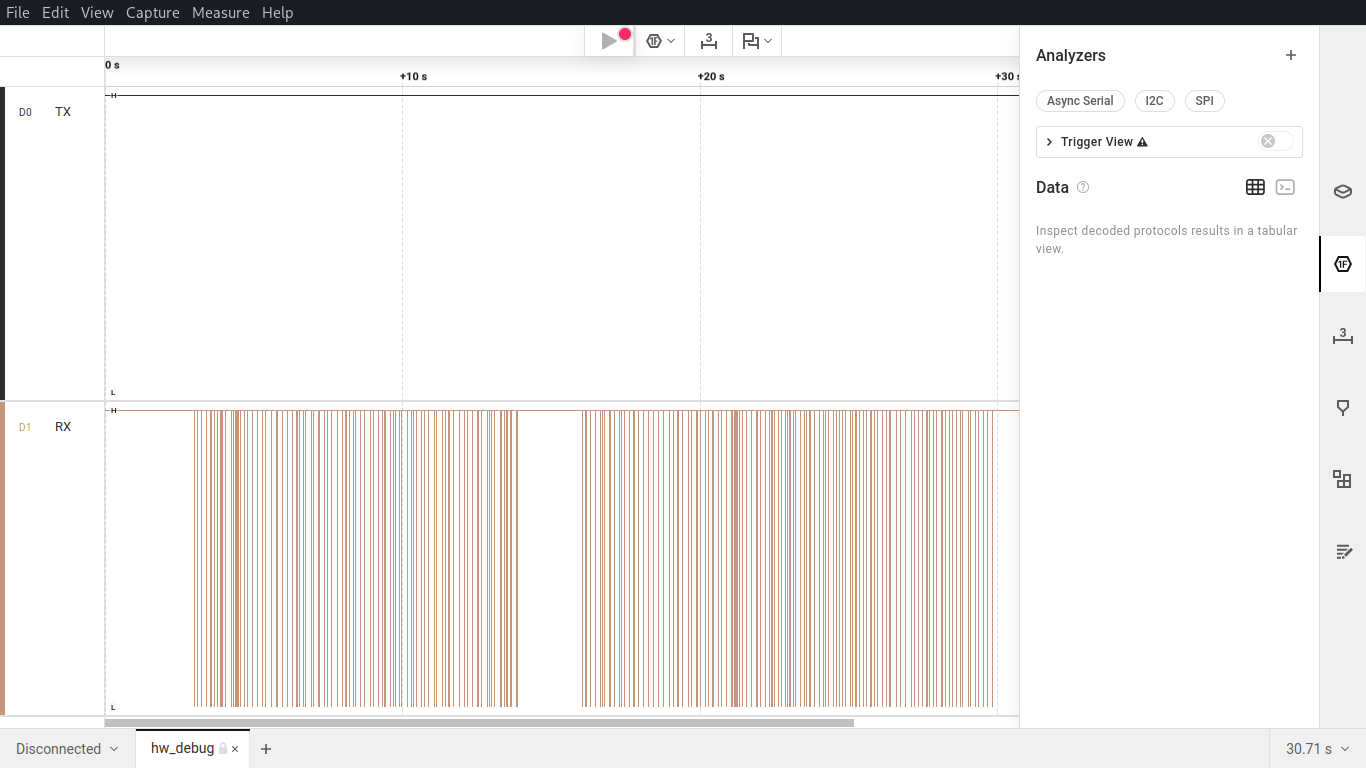The width and height of the screenshot is (1366, 768).
Task: Click the add analyzer plus icon
Action: (1290, 56)
